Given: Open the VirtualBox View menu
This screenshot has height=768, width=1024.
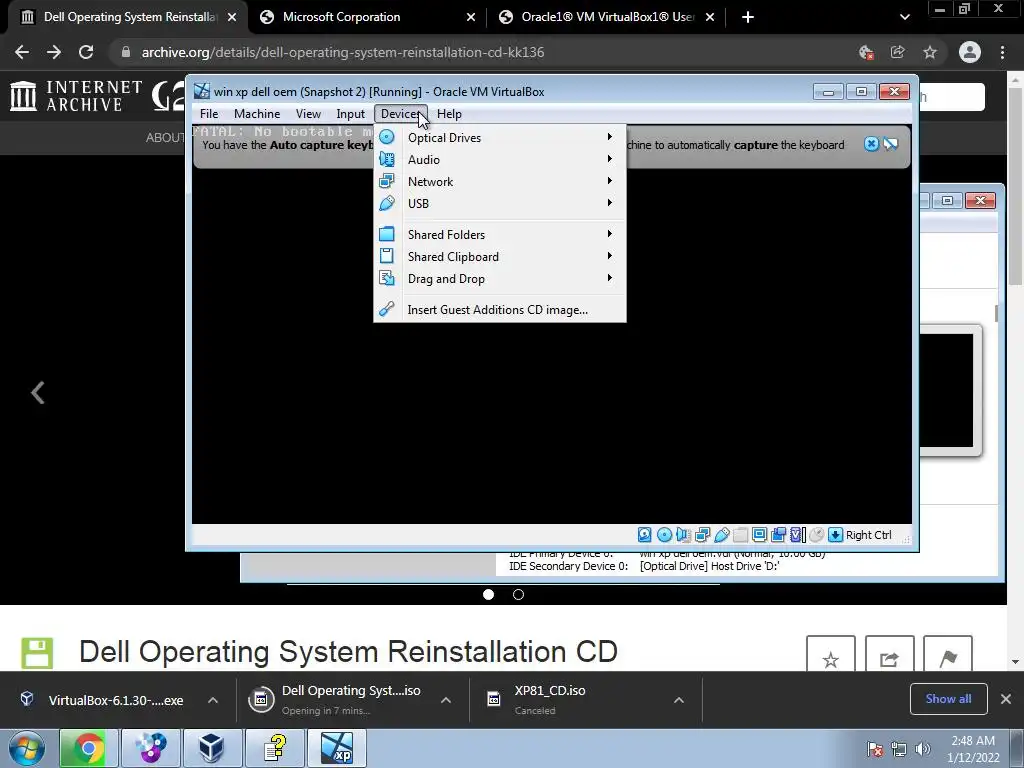Looking at the screenshot, I should [x=308, y=114].
